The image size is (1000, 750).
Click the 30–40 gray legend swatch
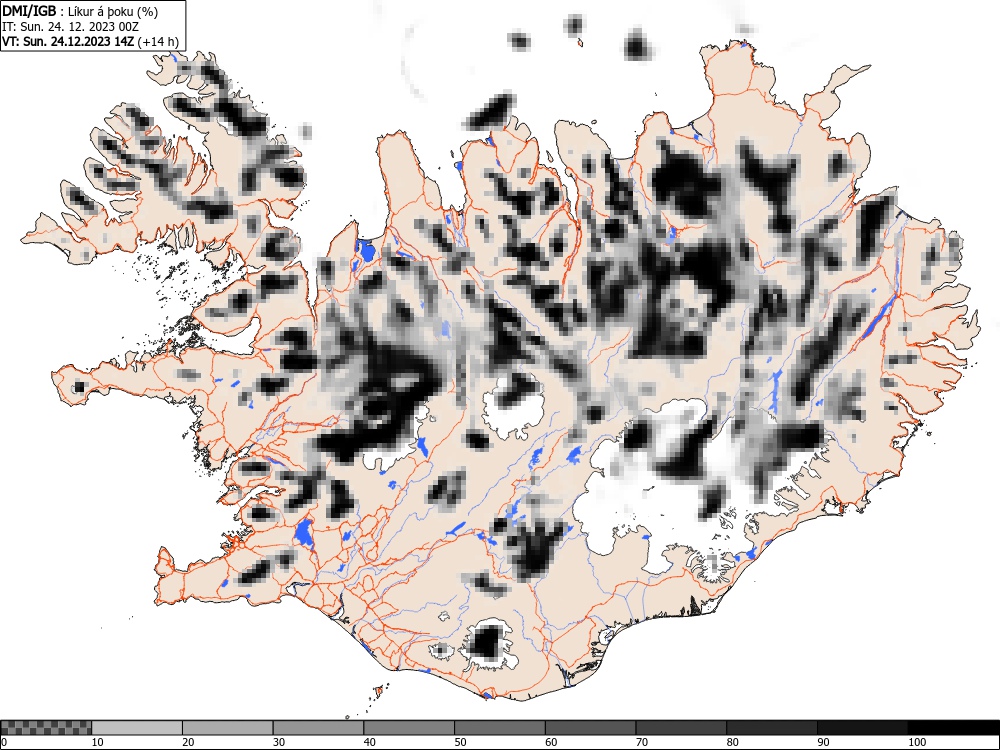[318, 728]
